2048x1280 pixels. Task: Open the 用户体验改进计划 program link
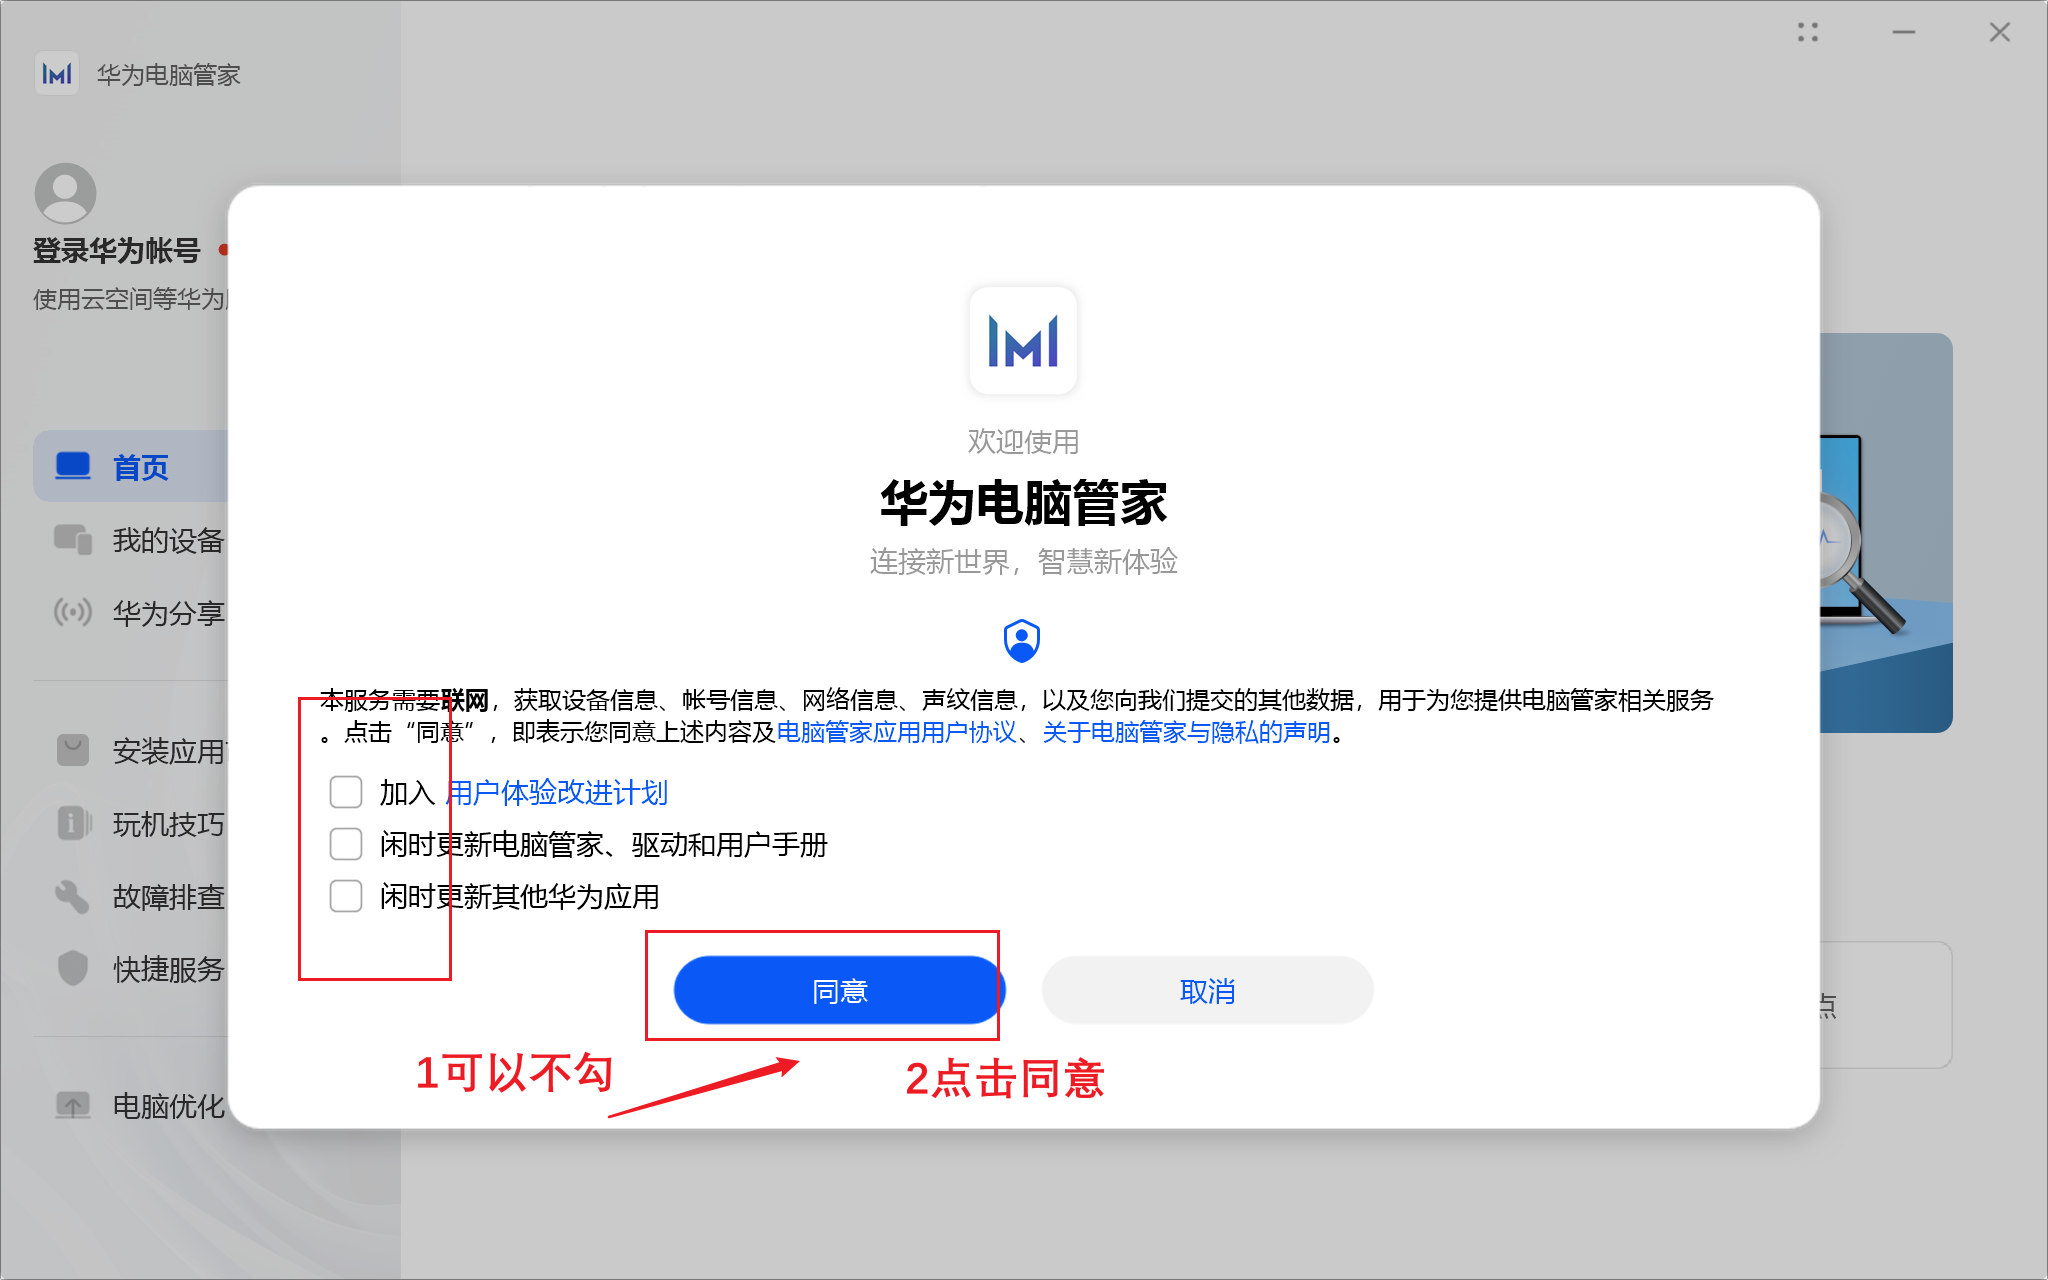[556, 792]
